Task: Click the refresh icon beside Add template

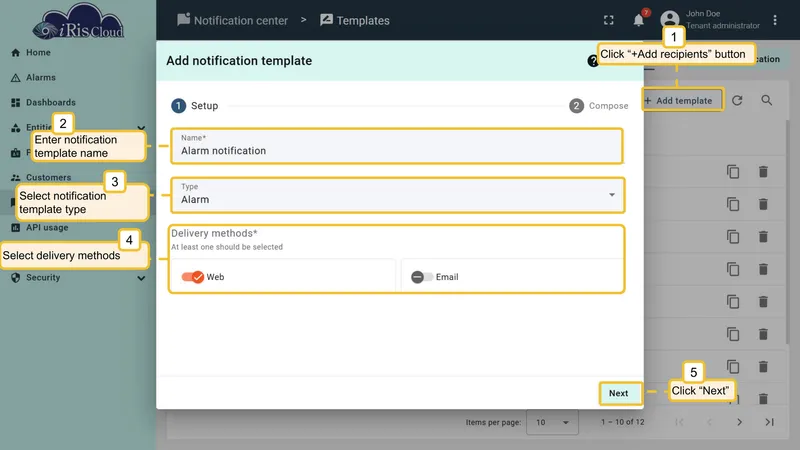Action: [x=737, y=101]
